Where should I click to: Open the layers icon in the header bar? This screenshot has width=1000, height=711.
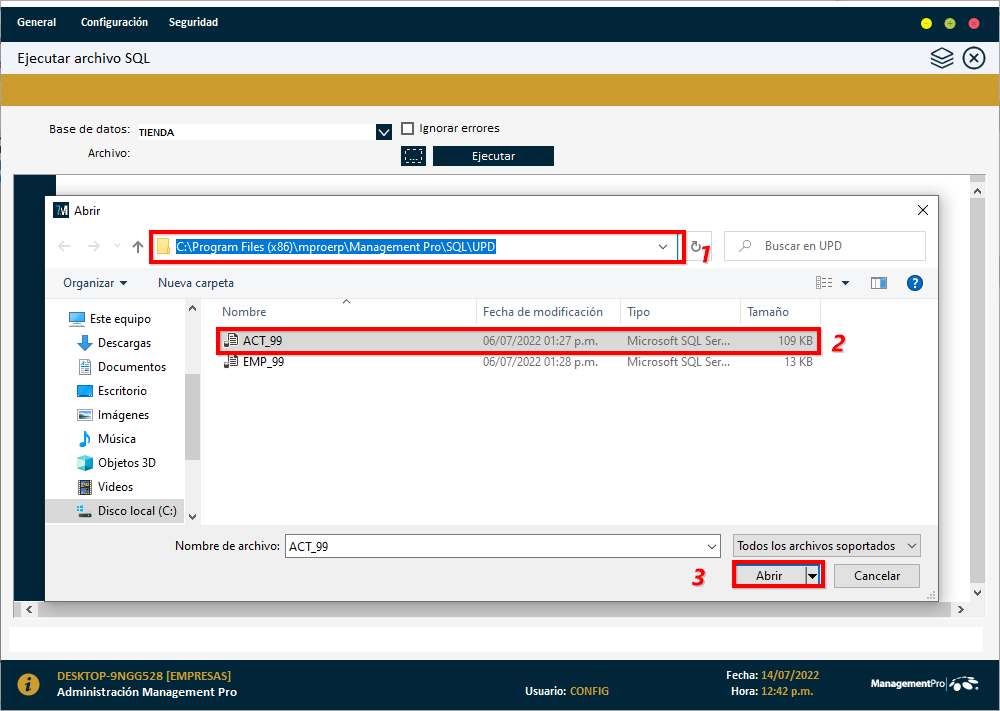click(941, 58)
